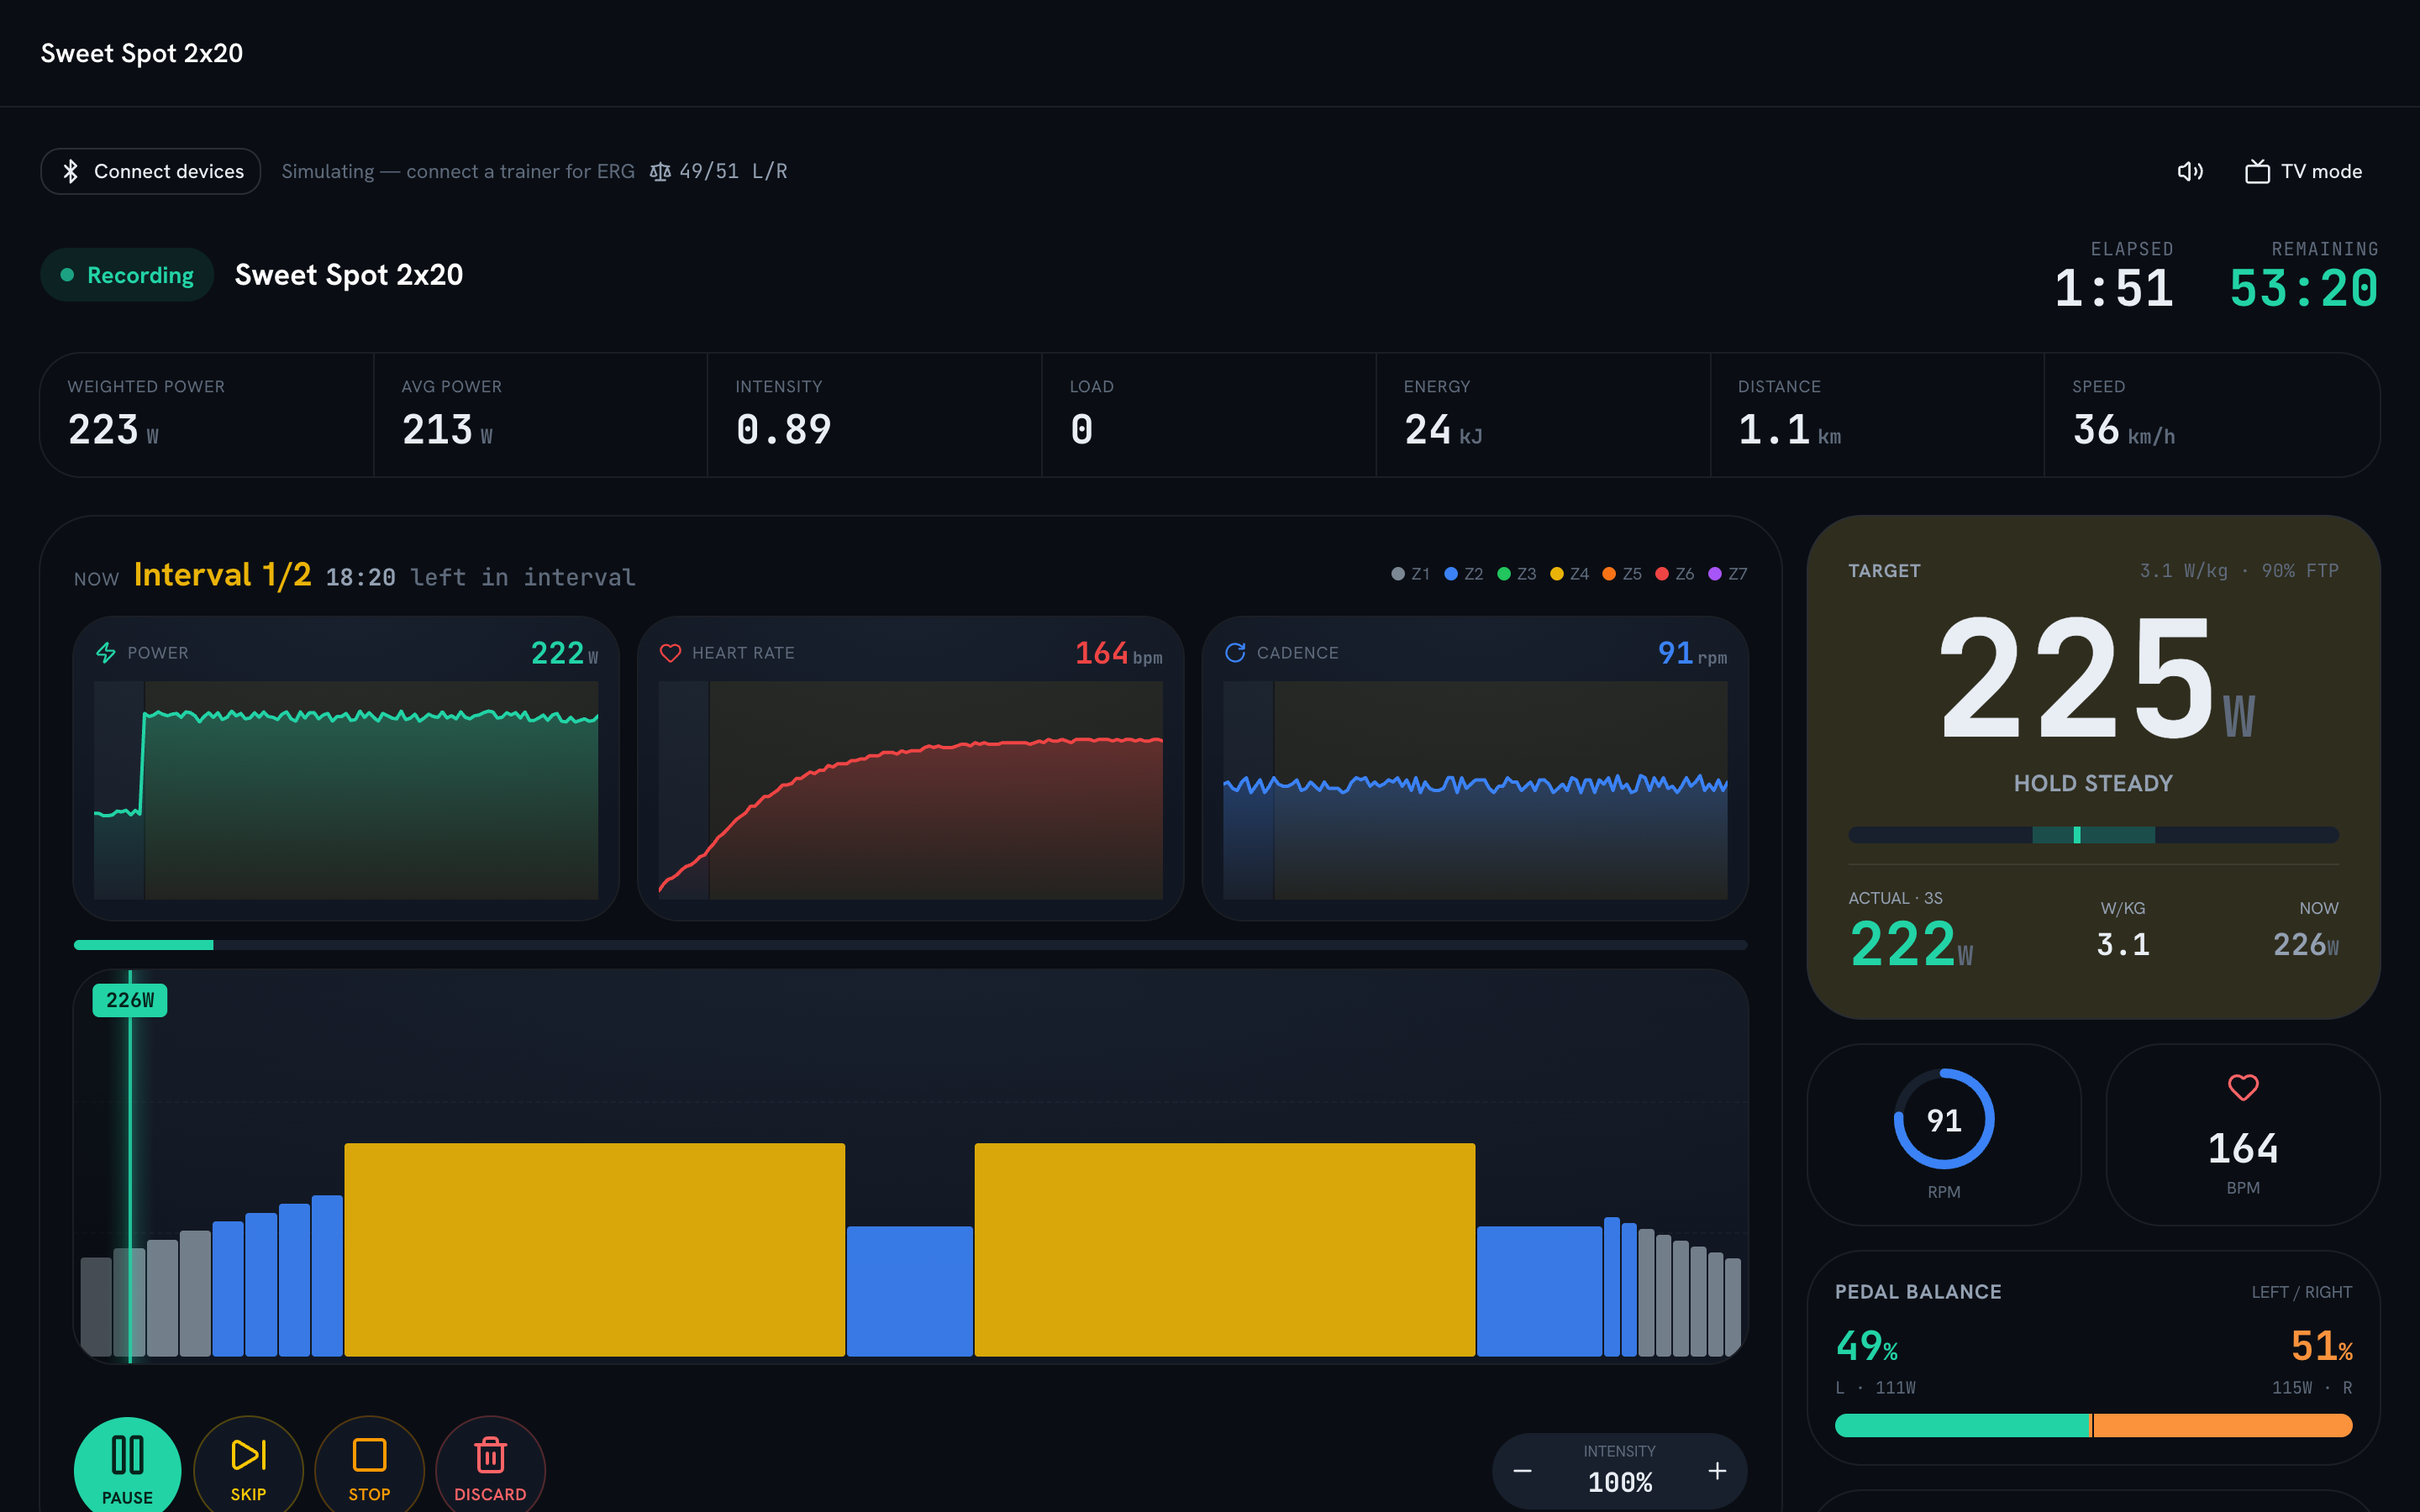Click the blue recovery block between intervals
2420x1512 pixels.
click(910, 1291)
